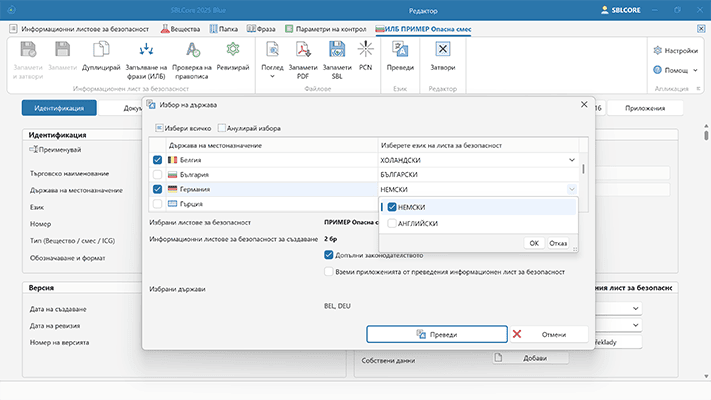Enable Вземи приложенията от преведения checkbox
Viewport: 711px width, 400px height.
[329, 272]
